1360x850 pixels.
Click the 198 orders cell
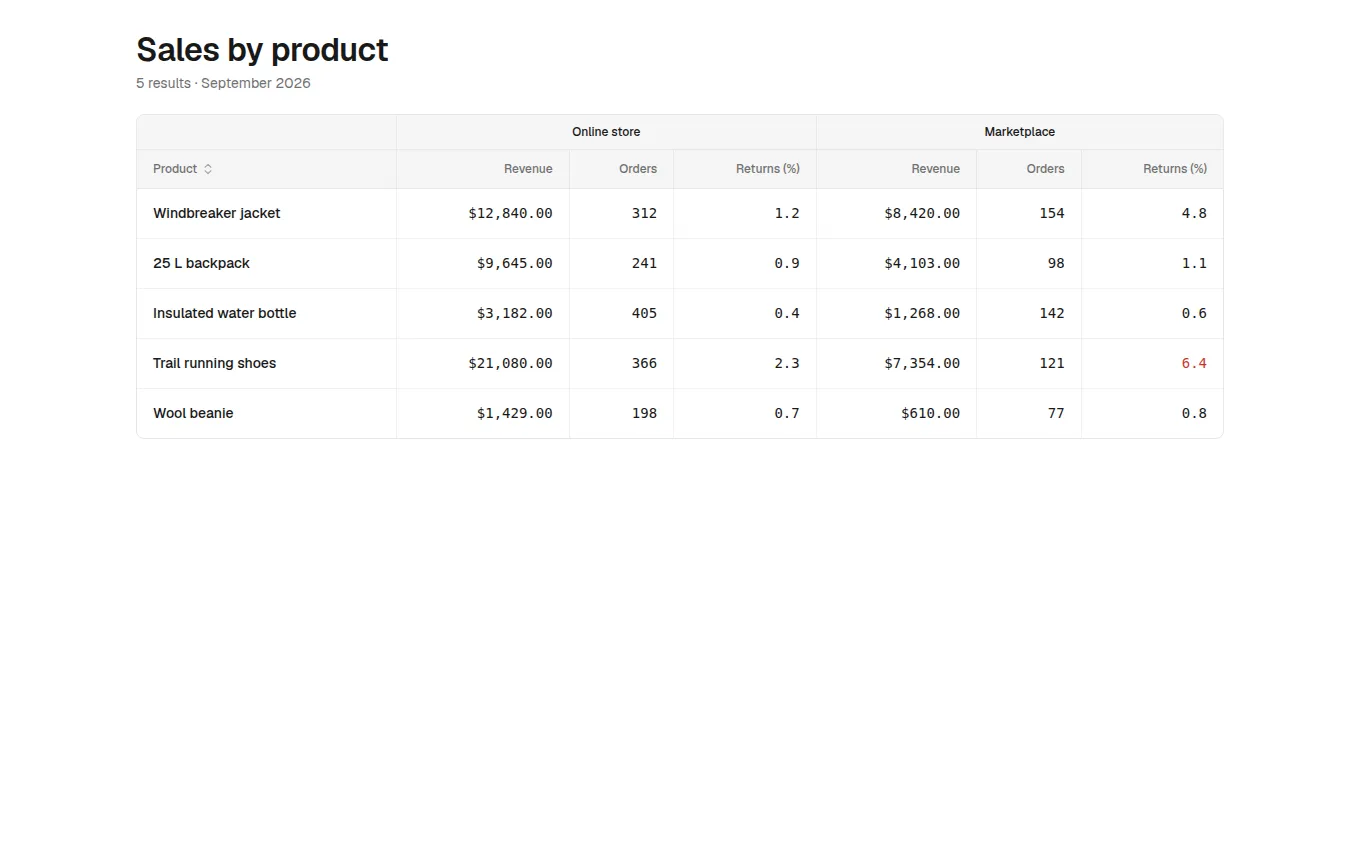[622, 413]
